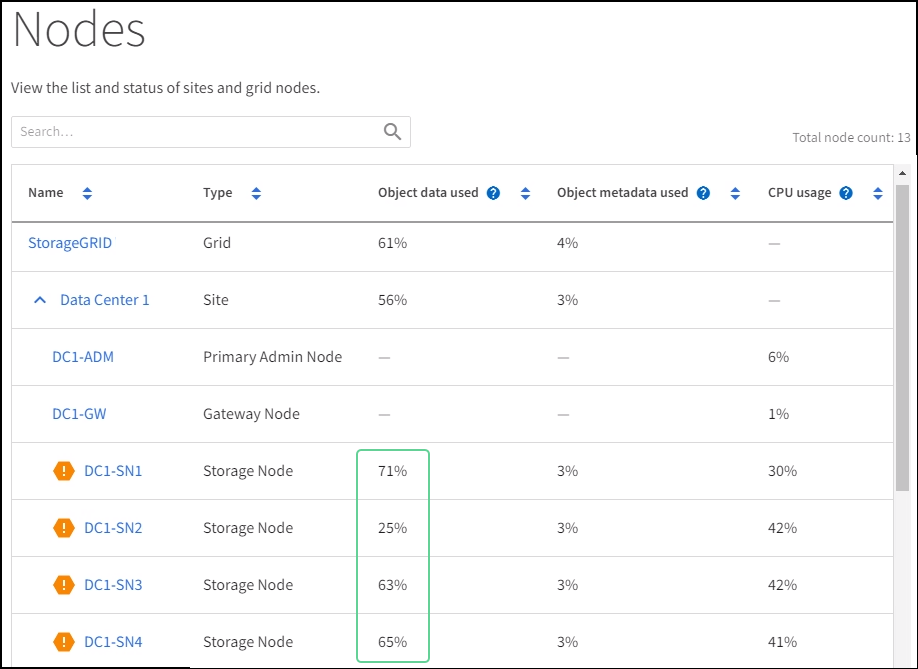Open the DC1-ADM admin node
Screen dimensions: 918x669
point(83,357)
